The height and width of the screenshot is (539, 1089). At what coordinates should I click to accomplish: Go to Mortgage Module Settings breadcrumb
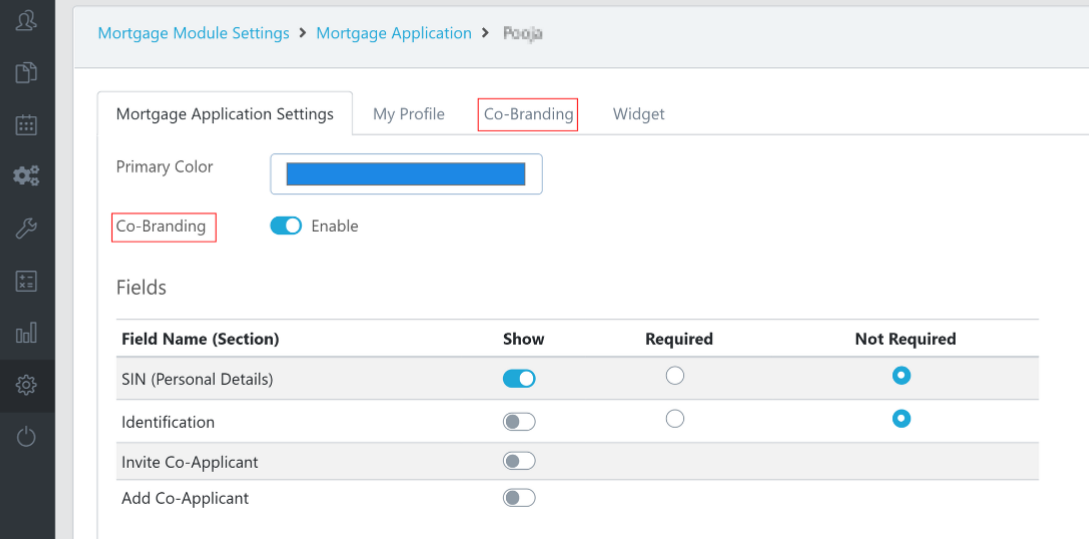(193, 33)
